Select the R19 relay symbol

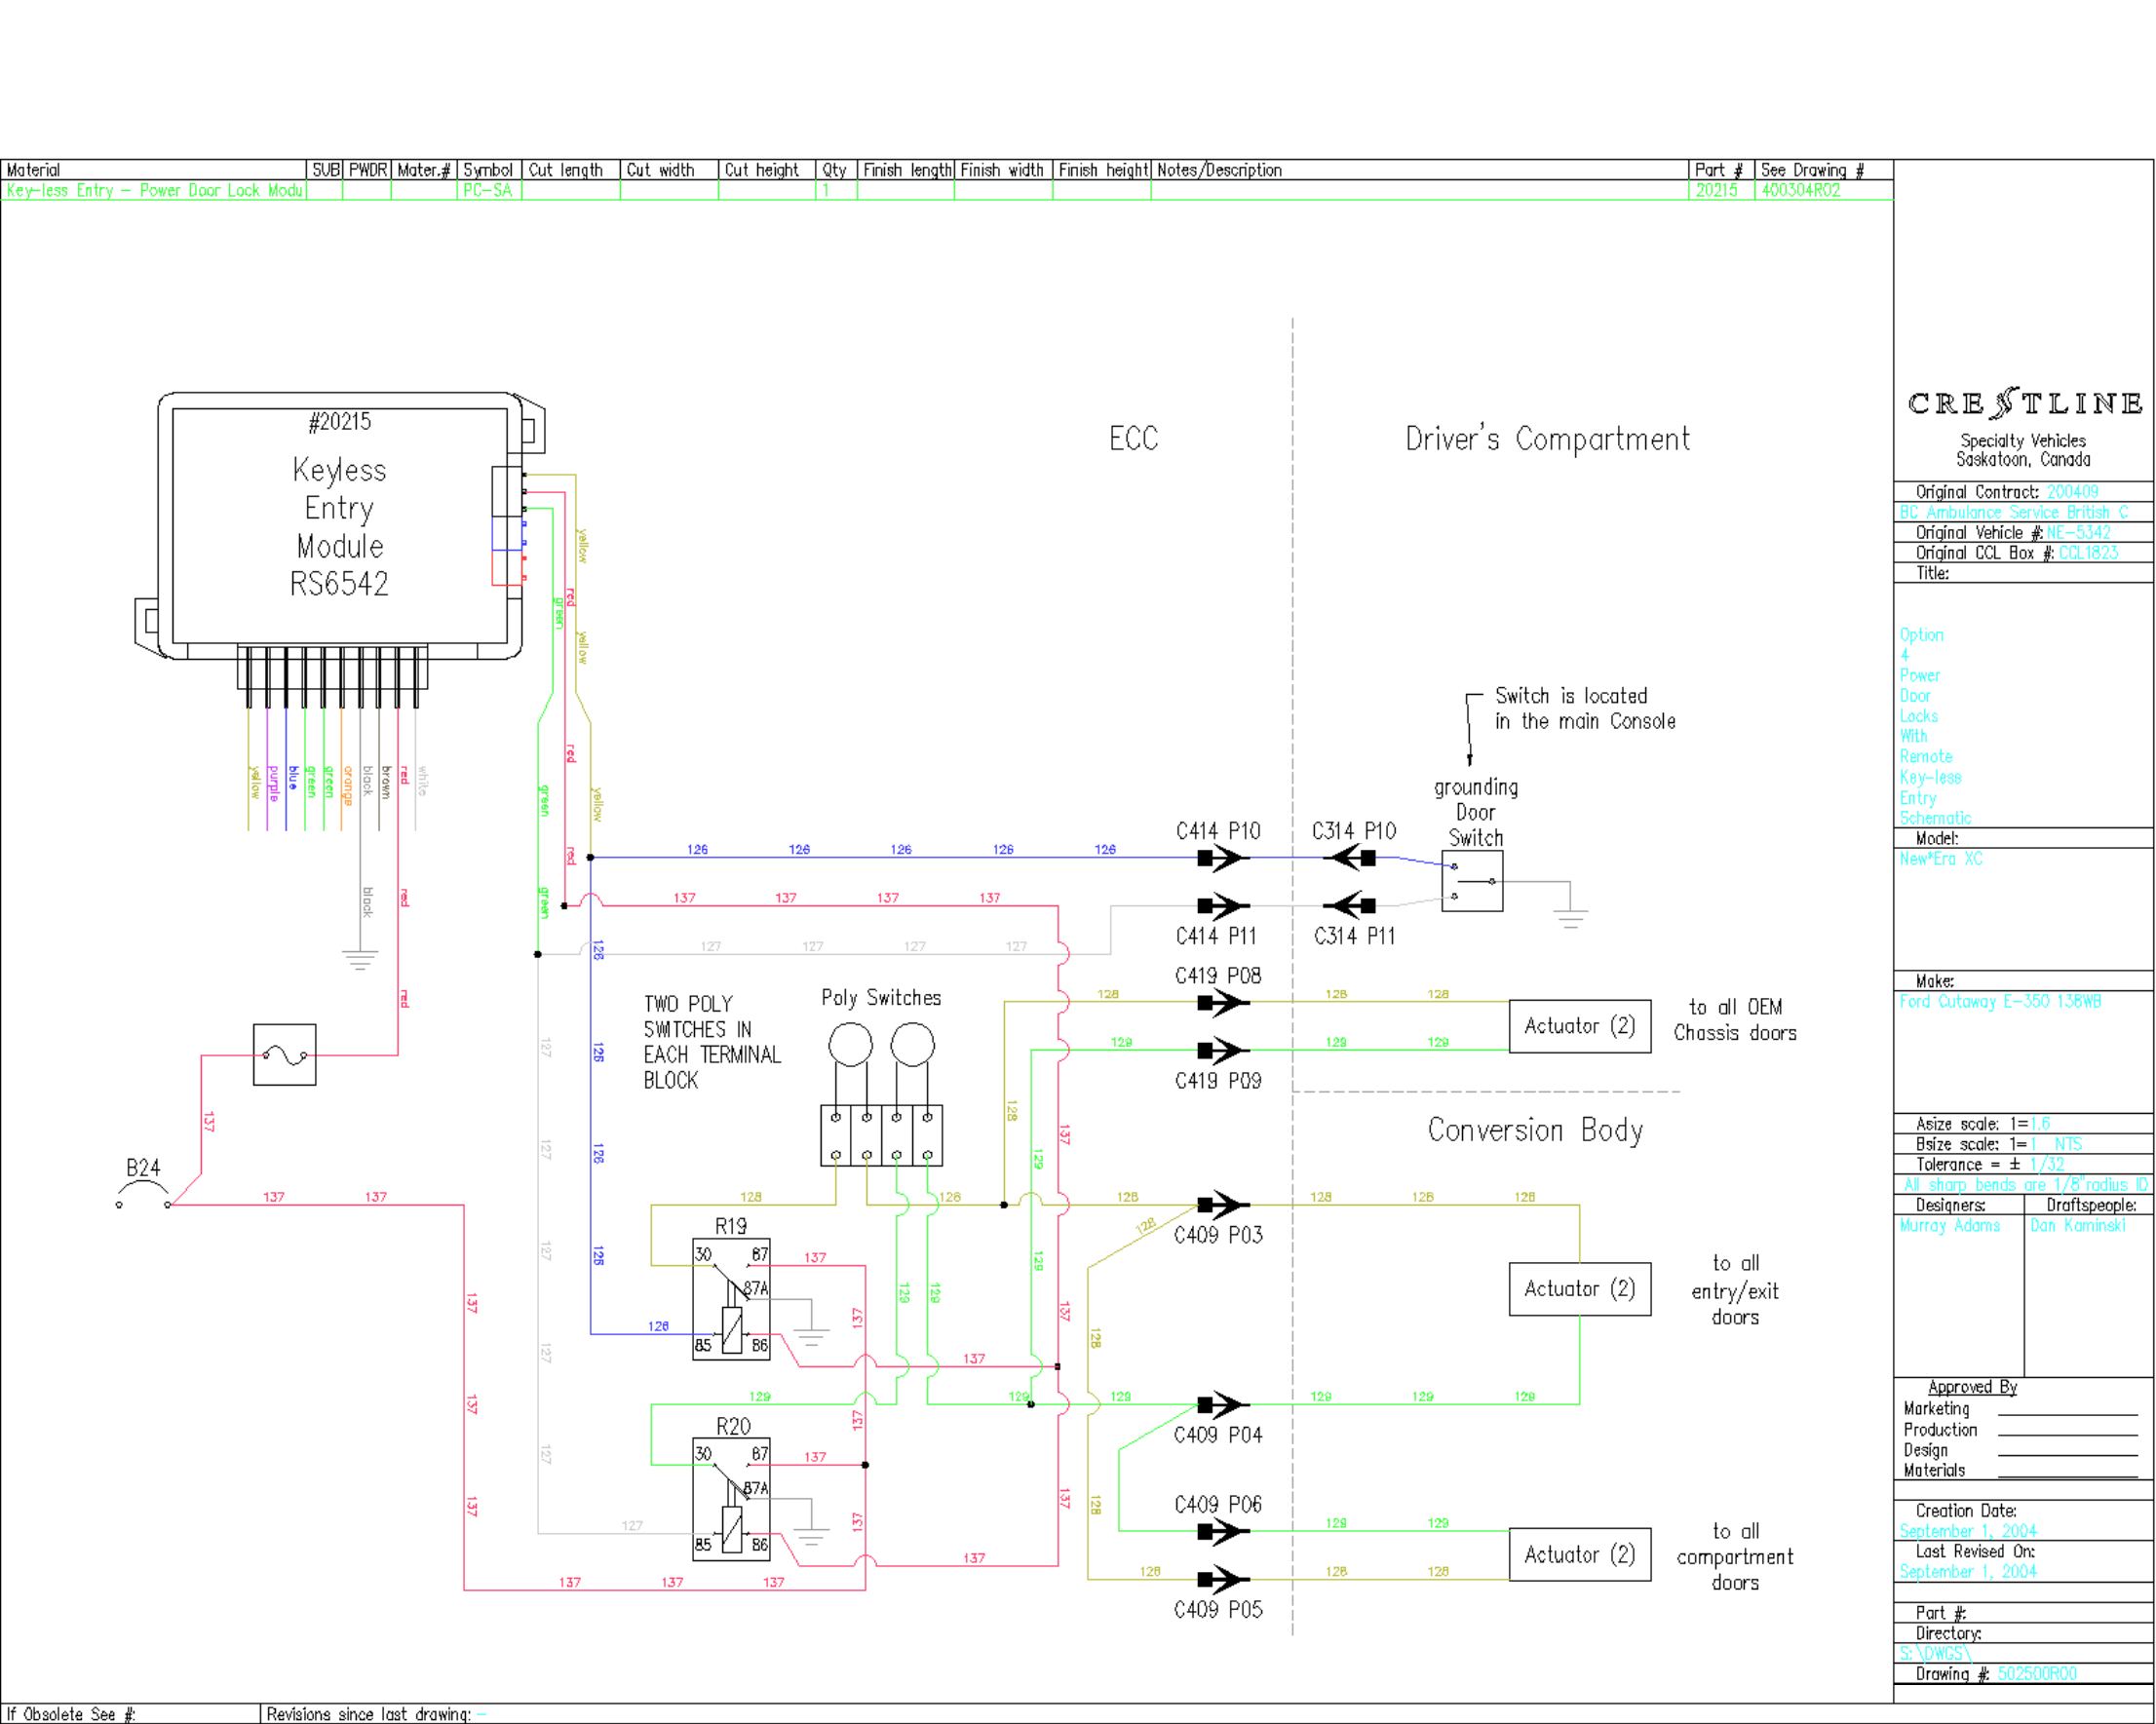[x=731, y=1298]
